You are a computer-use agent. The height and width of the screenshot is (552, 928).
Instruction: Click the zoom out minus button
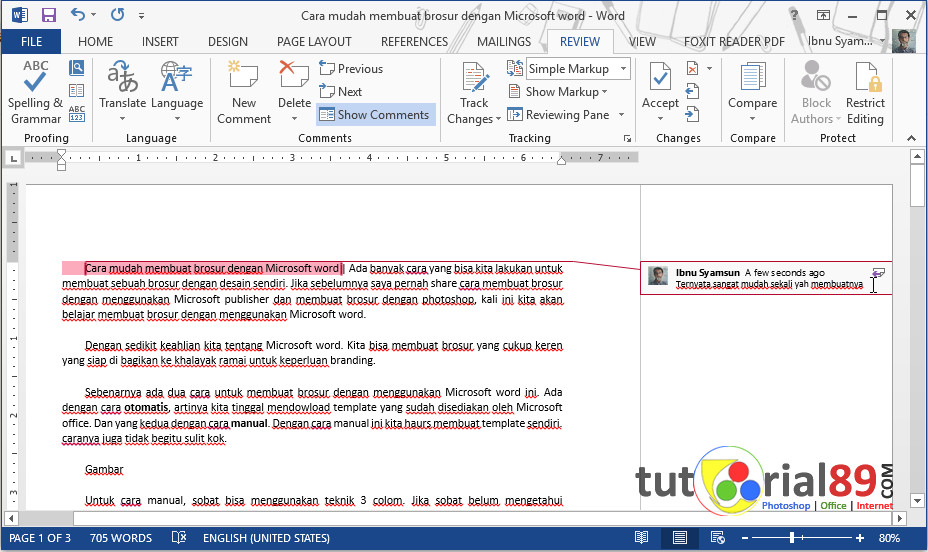tap(745, 538)
